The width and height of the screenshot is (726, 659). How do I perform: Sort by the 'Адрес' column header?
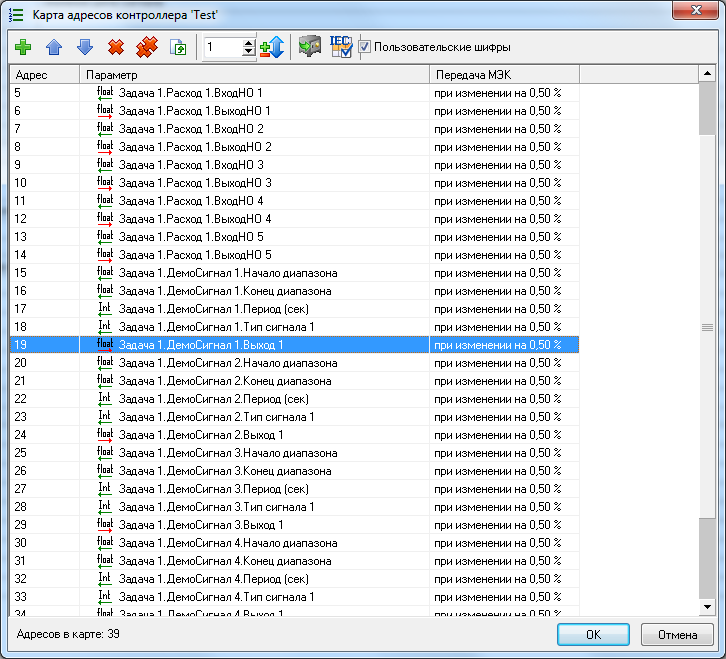[44, 75]
